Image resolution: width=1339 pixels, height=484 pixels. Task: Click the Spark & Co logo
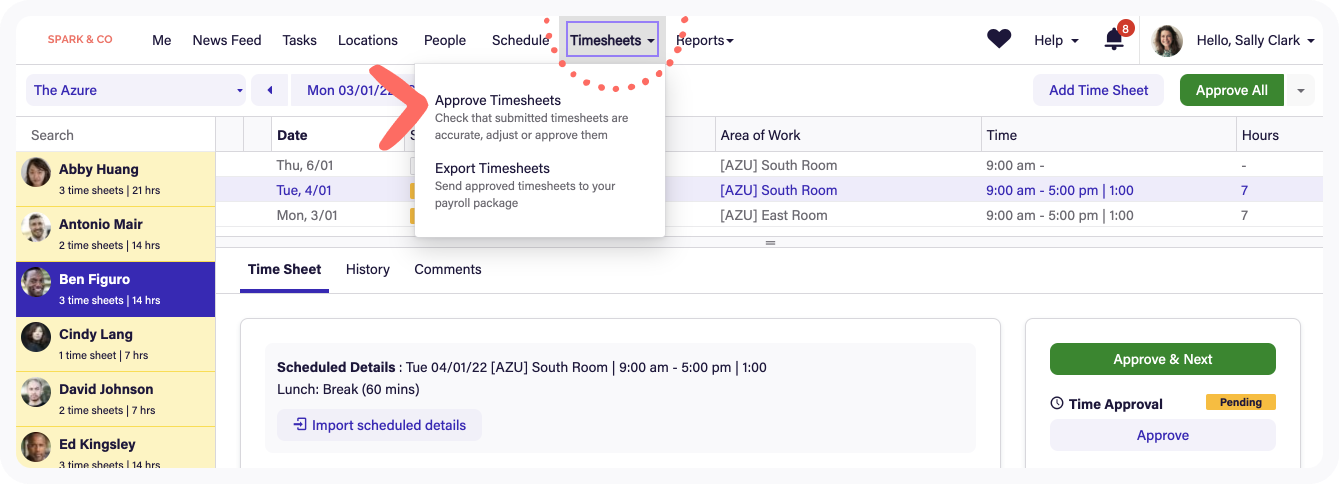pos(80,40)
